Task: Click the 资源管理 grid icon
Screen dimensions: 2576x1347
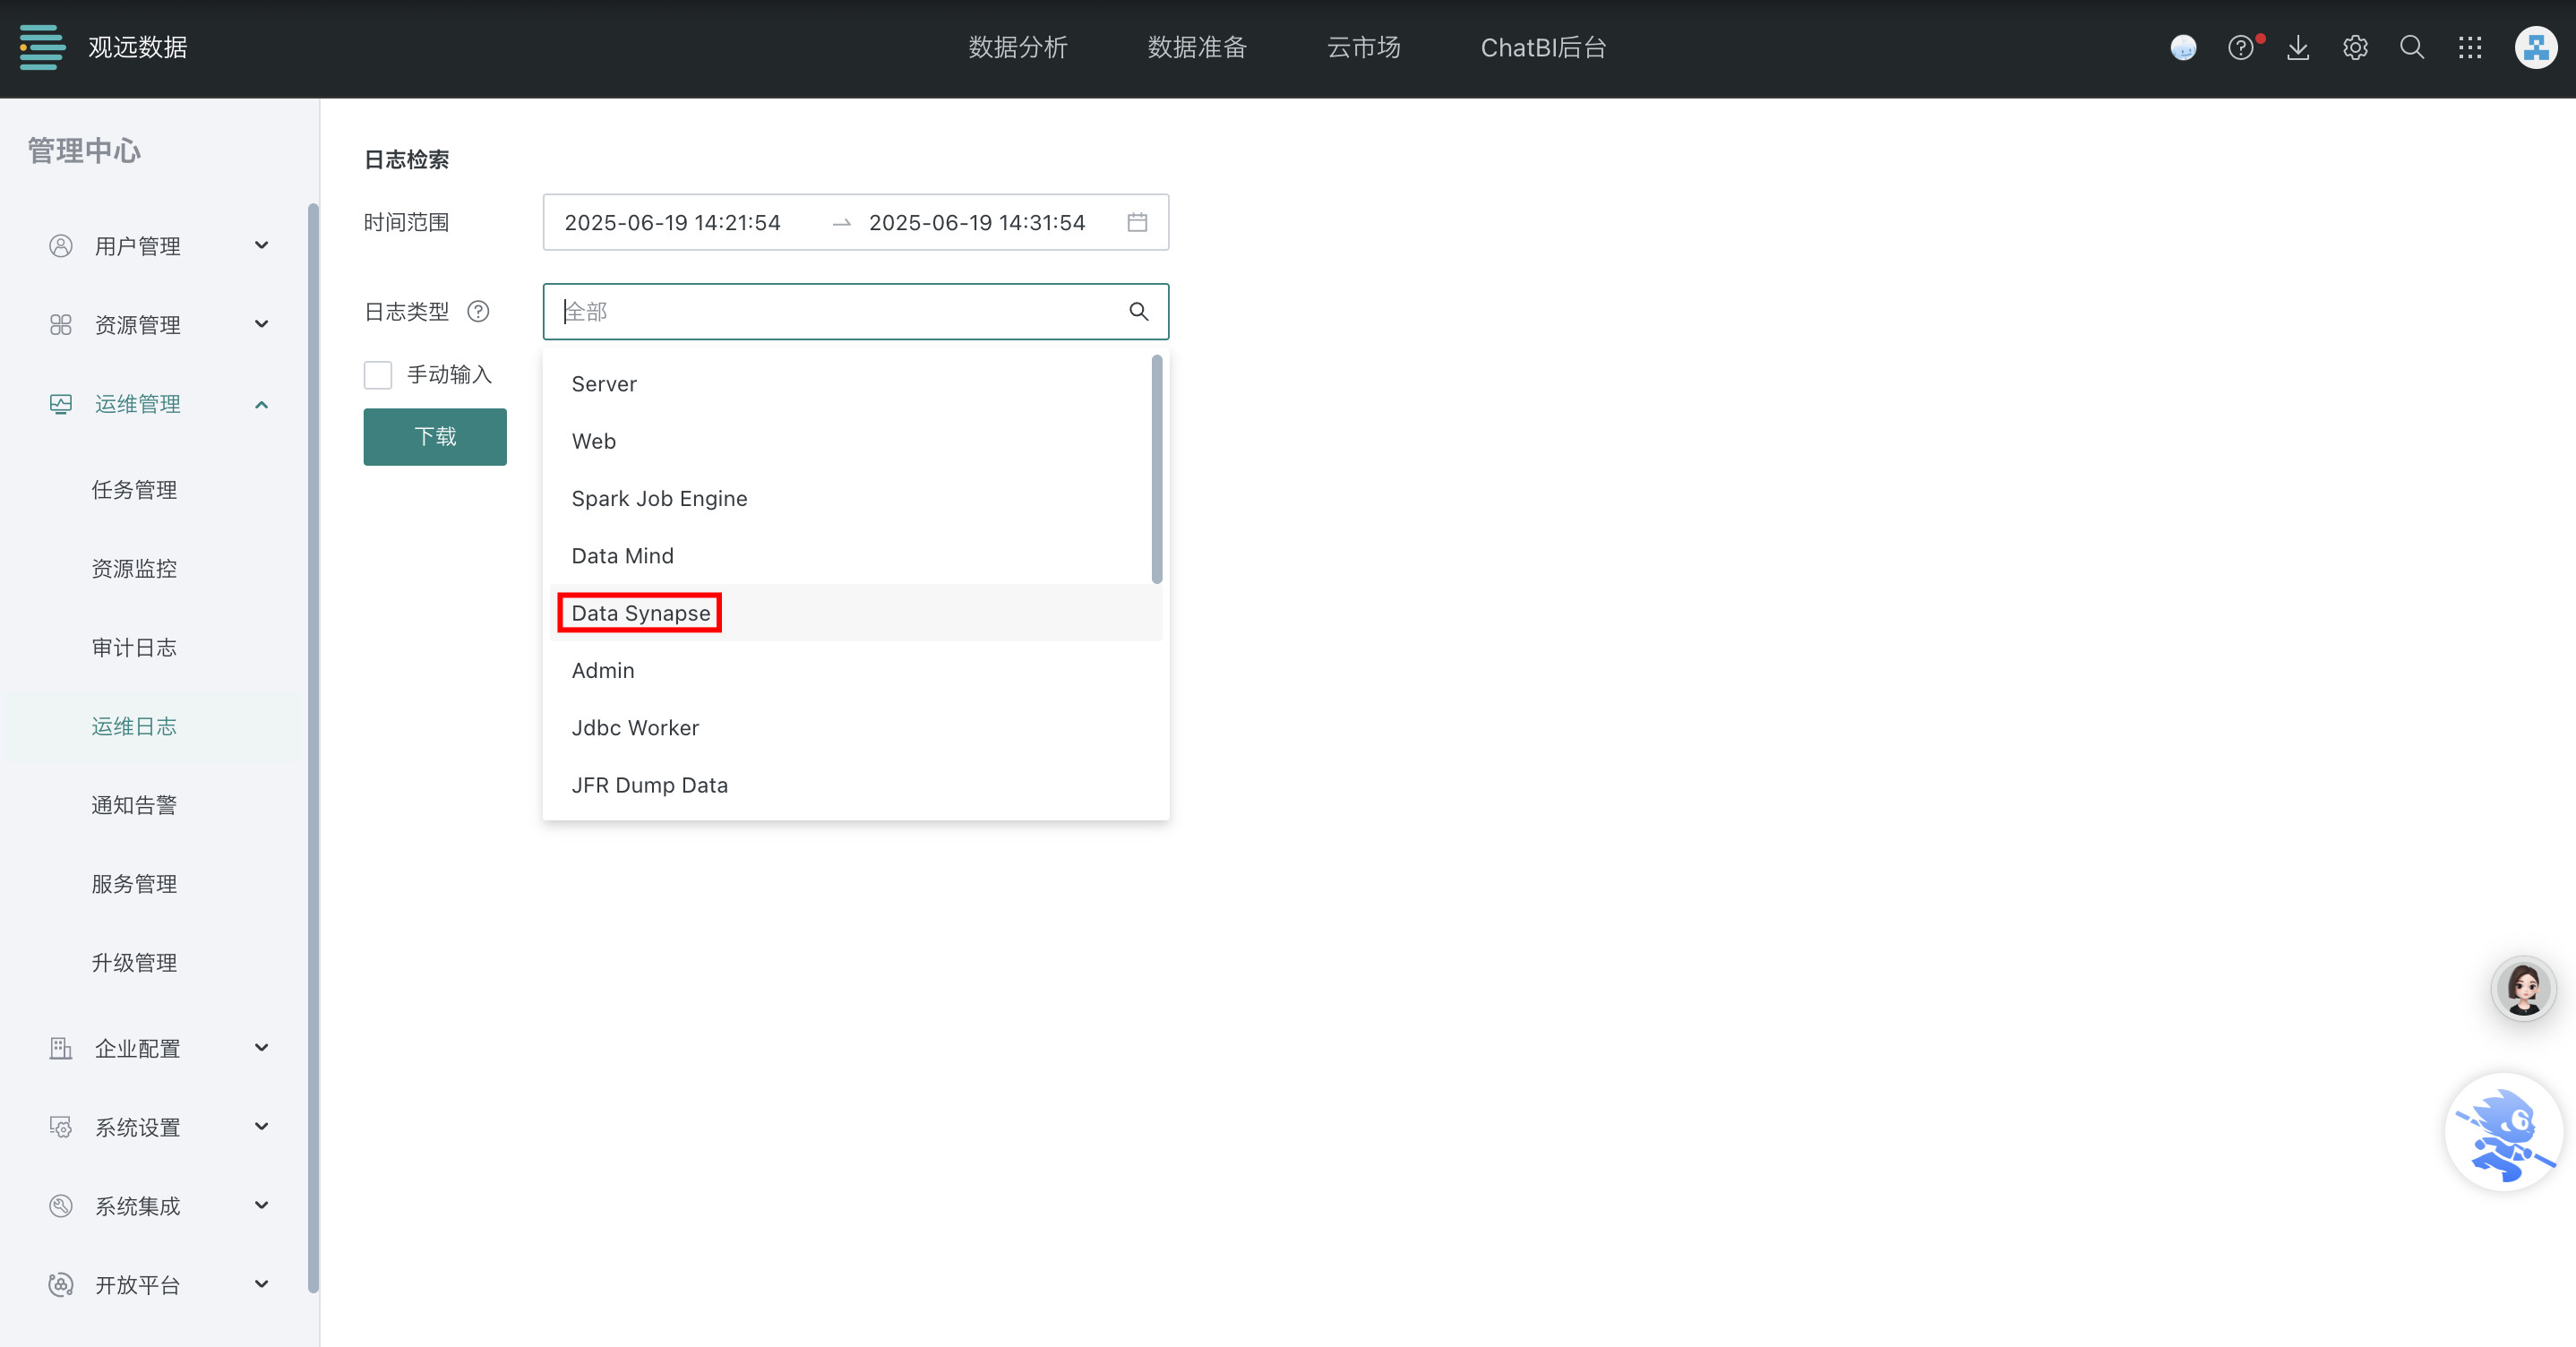Action: click(x=61, y=324)
